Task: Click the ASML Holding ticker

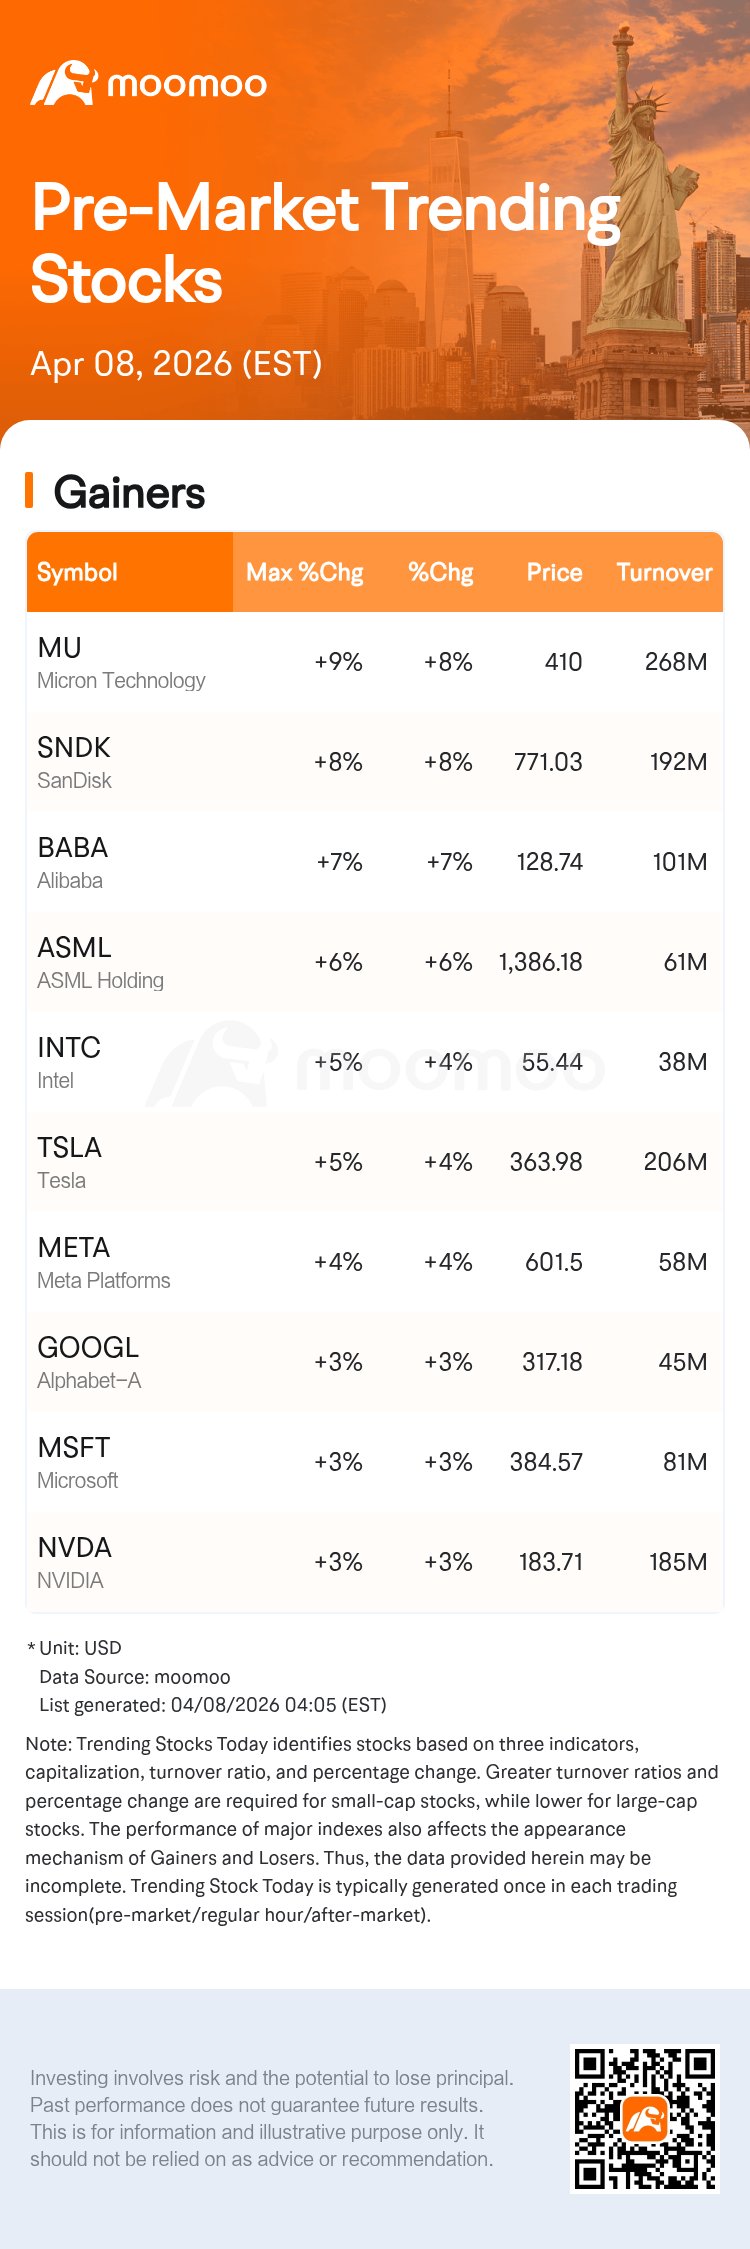Action: 74,948
